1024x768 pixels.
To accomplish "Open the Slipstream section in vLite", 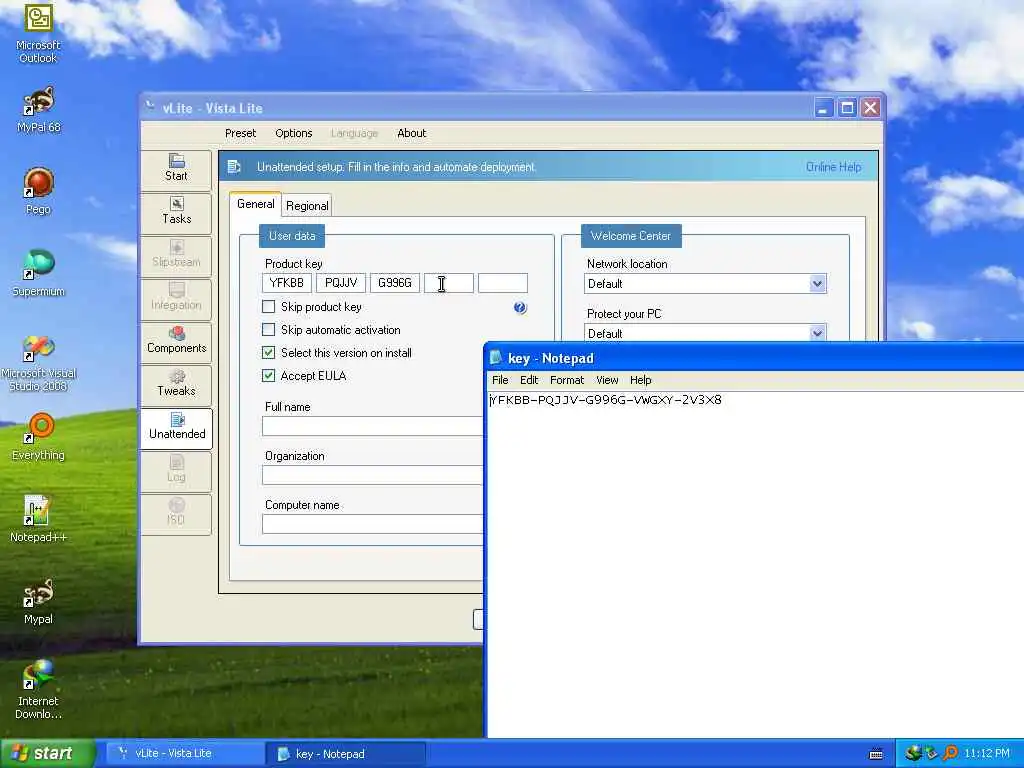I will click(x=176, y=255).
